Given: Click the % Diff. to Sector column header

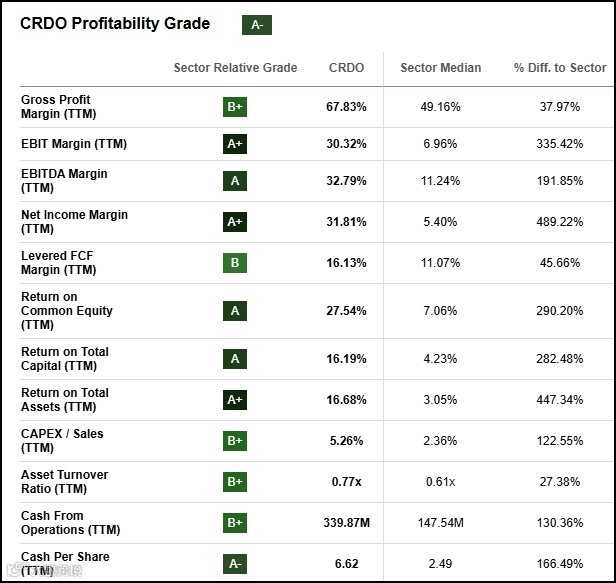Looking at the screenshot, I should tap(560, 68).
